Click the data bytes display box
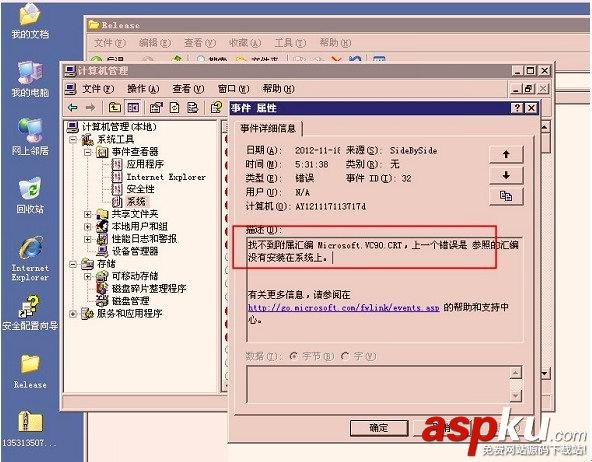This screenshot has width=592, height=462. pos(378,384)
